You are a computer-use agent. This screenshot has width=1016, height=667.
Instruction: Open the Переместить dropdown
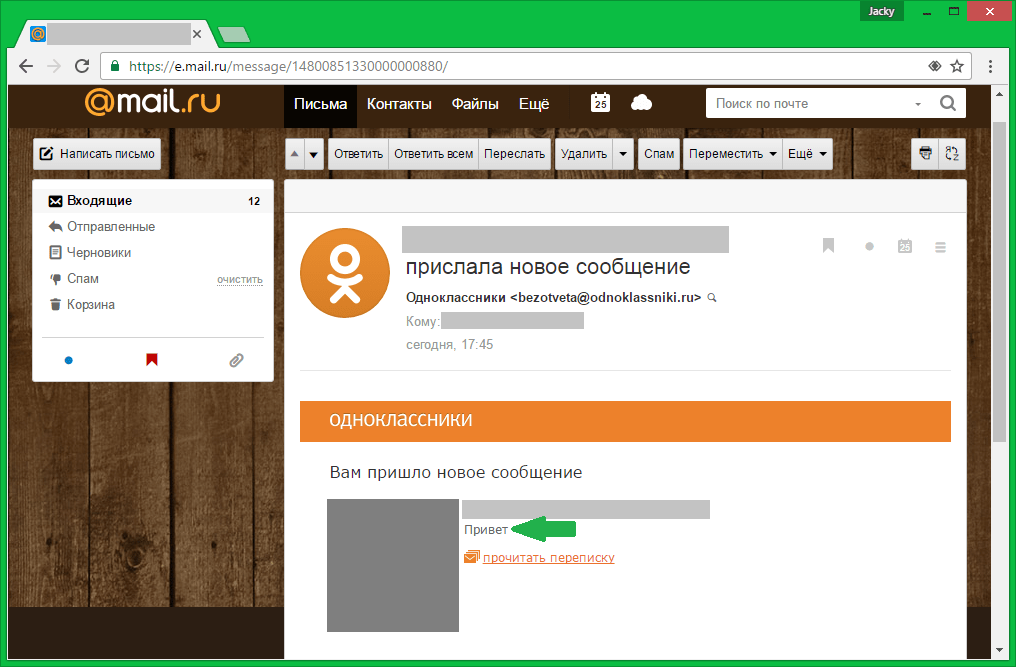click(731, 154)
